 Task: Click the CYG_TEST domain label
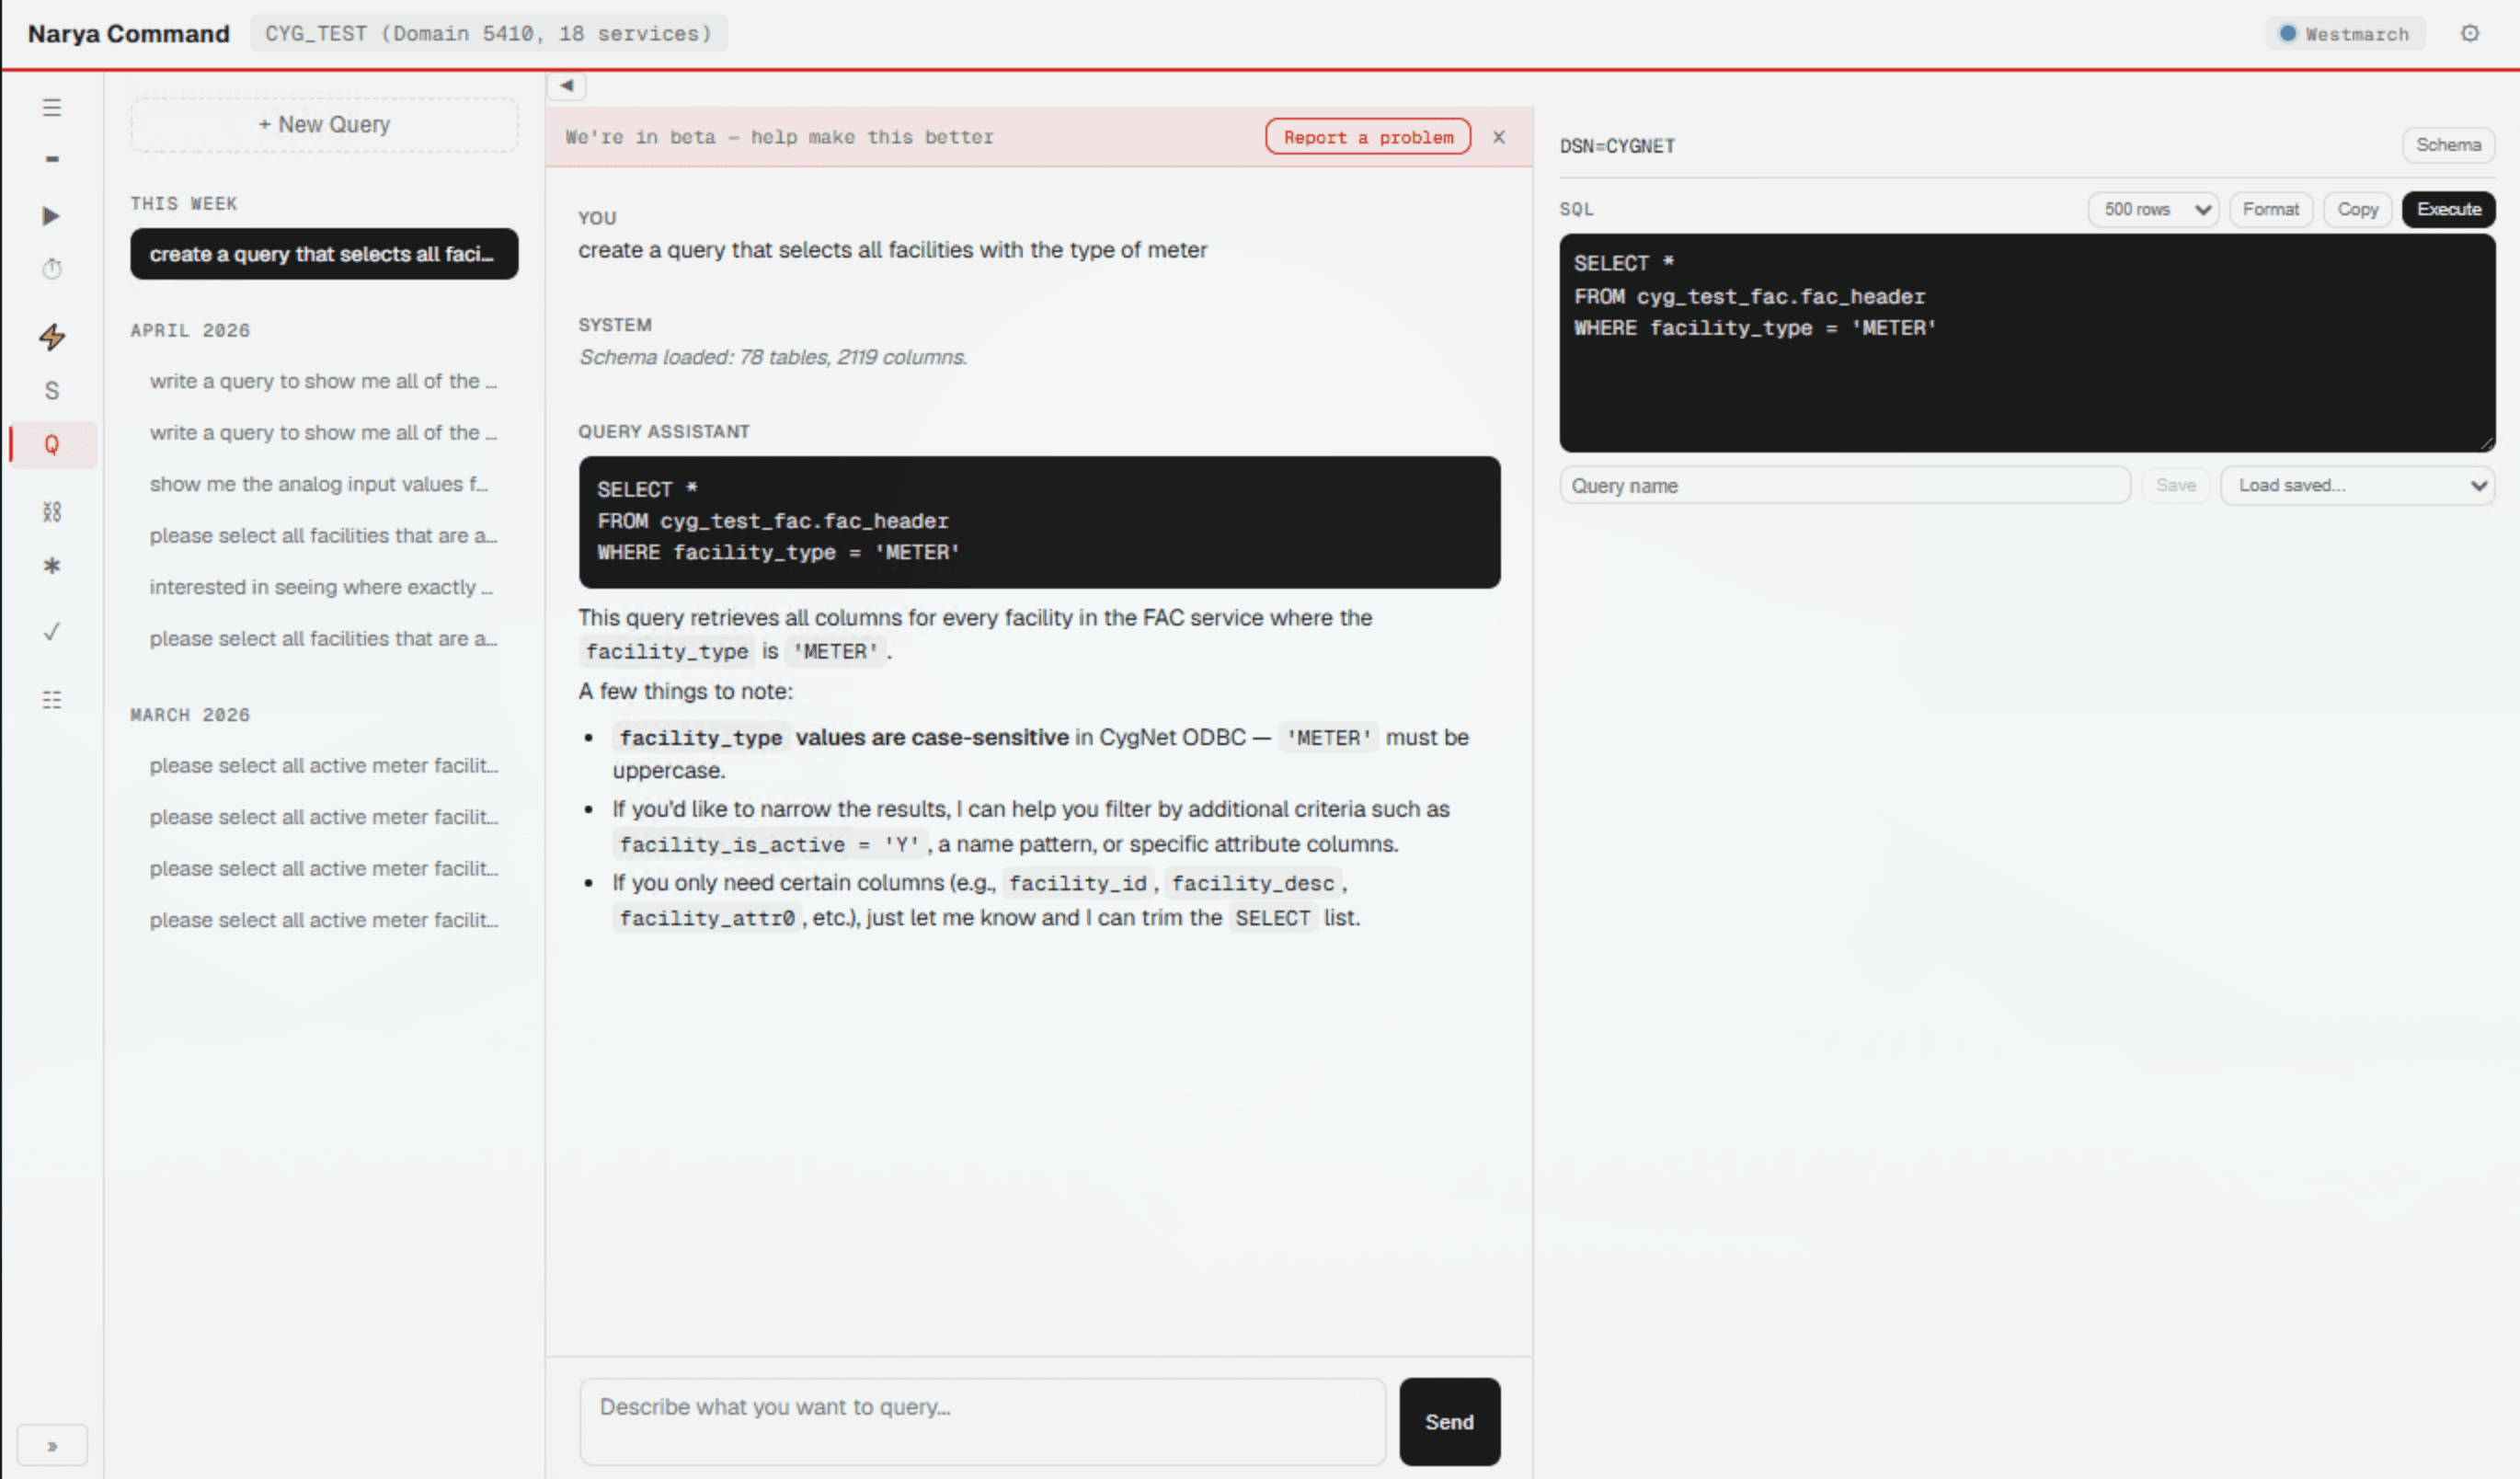488,34
